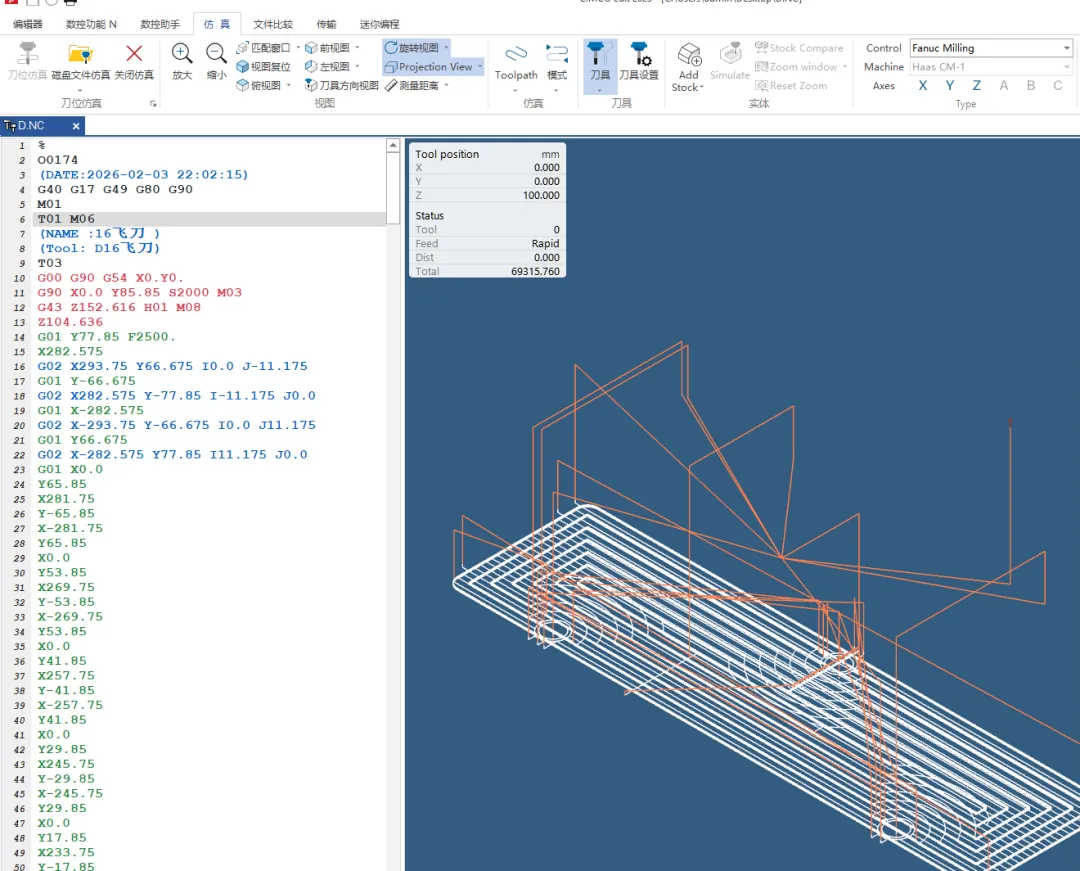Screen dimensions: 1080x871
Task: Toggle the Z axis button
Action: point(977,86)
